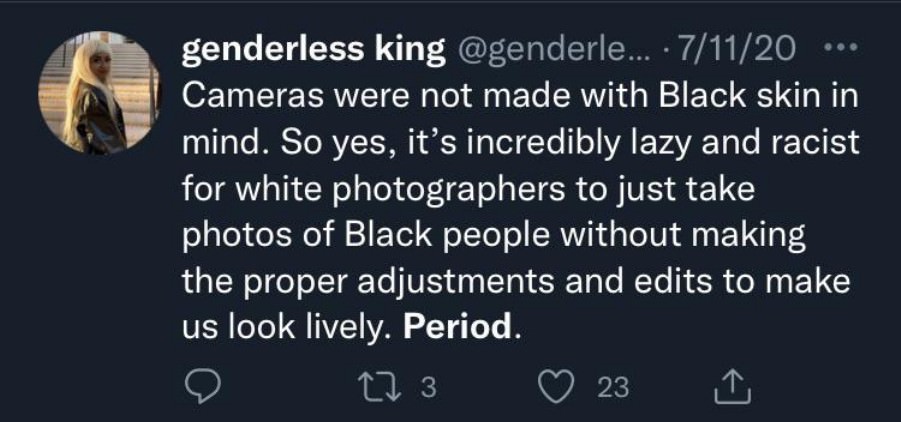The image size is (901, 422).
Task: Click the bold word "Period"
Action: [458, 327]
